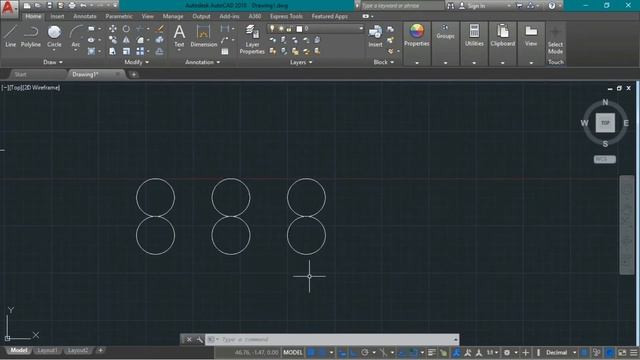Open the annotation scale 1:1 dropdown
640x360 pixels.
492,352
